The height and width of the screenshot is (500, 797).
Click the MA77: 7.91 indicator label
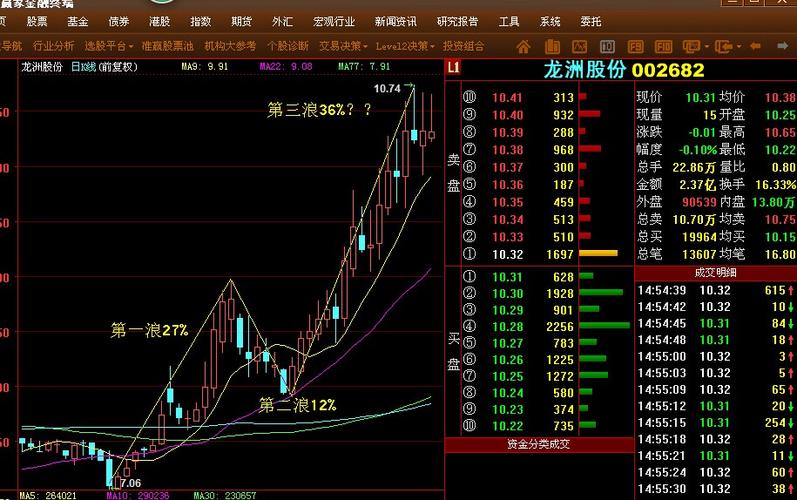click(x=364, y=67)
